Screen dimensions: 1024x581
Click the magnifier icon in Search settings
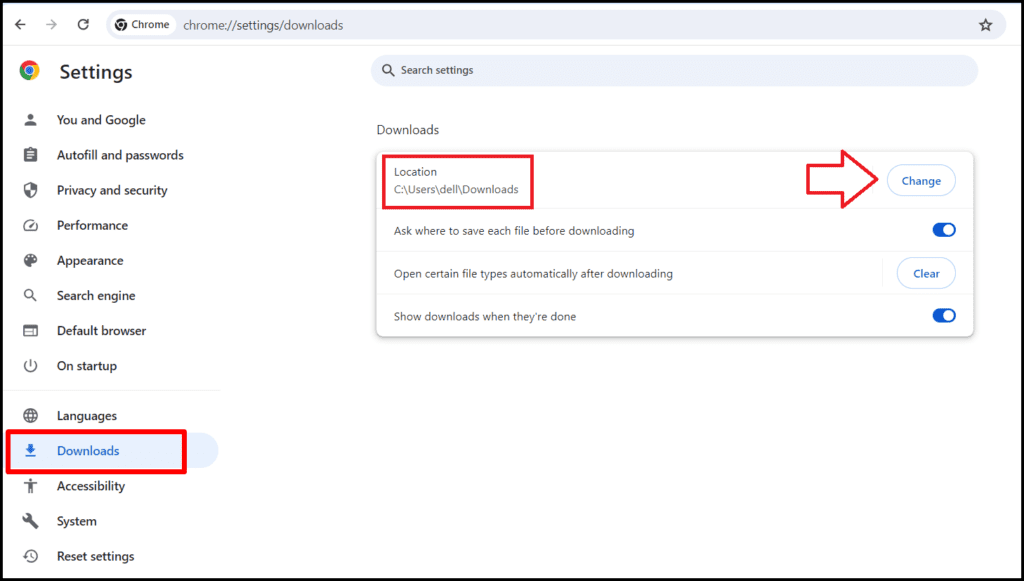click(388, 70)
